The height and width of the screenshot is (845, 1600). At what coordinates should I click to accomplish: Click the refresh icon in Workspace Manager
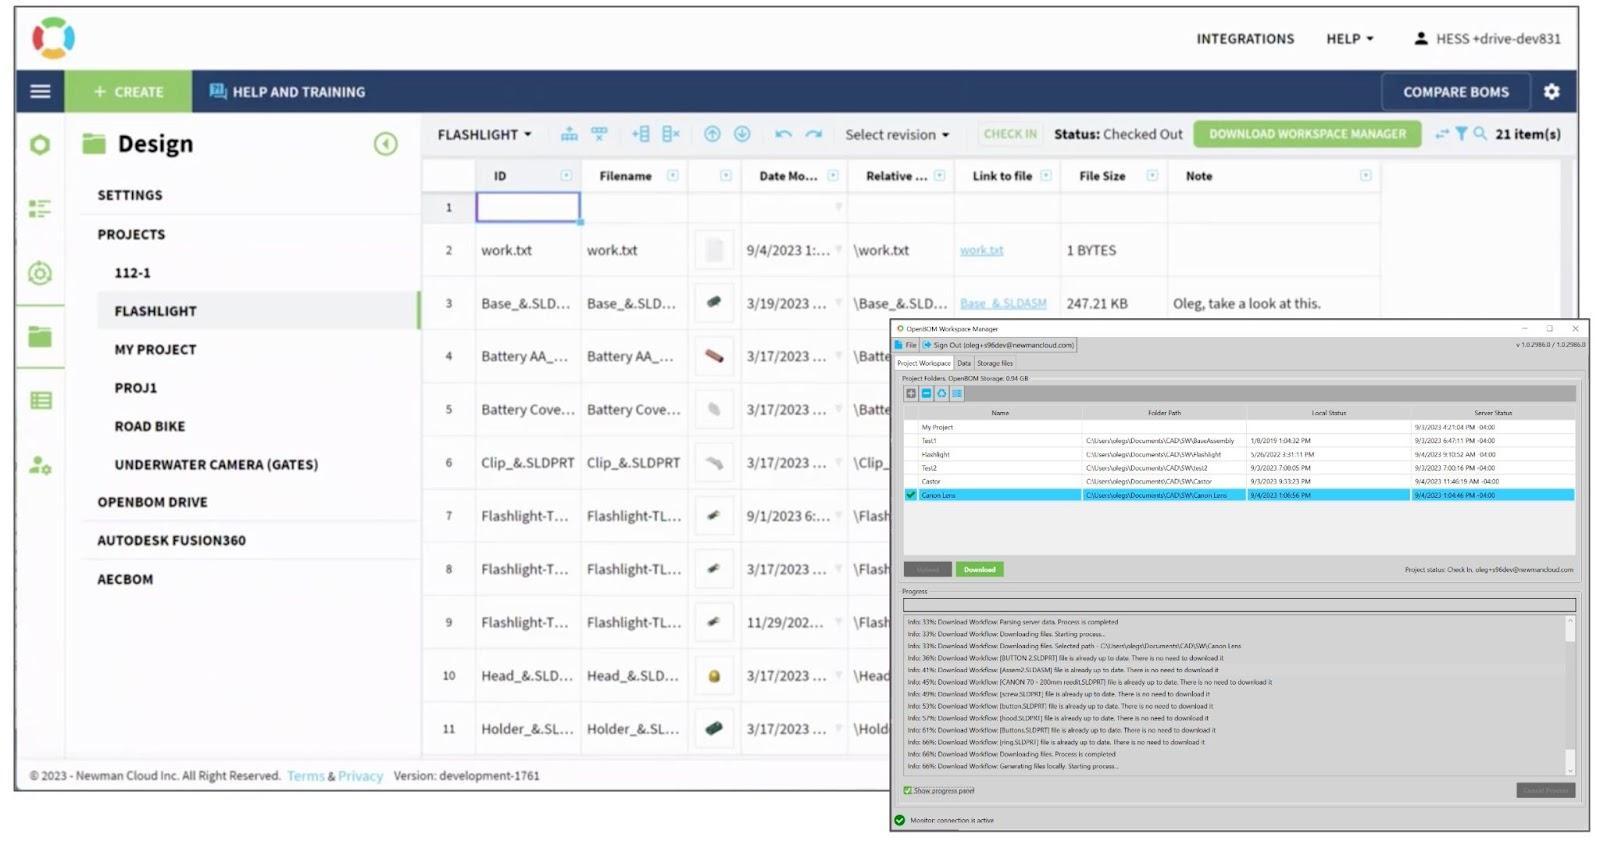tap(941, 394)
